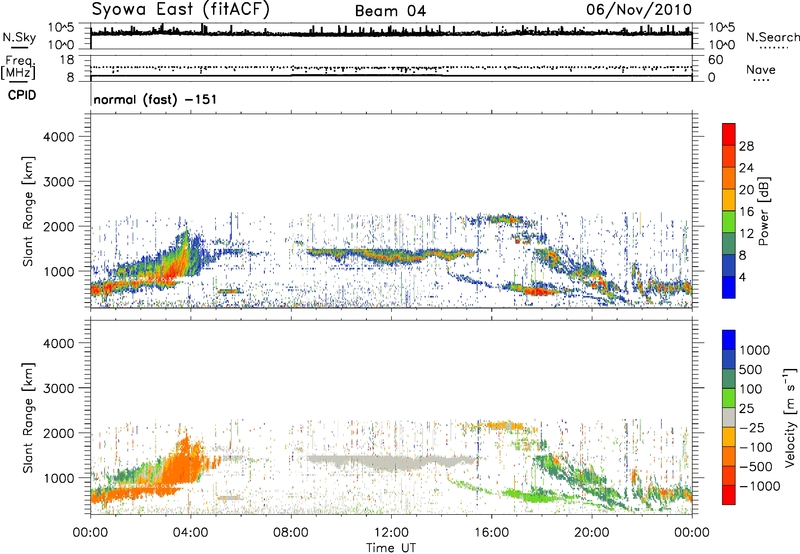The image size is (800, 554).
Task: Click the 'normal (fast) -151' mode text
Action: point(155,99)
